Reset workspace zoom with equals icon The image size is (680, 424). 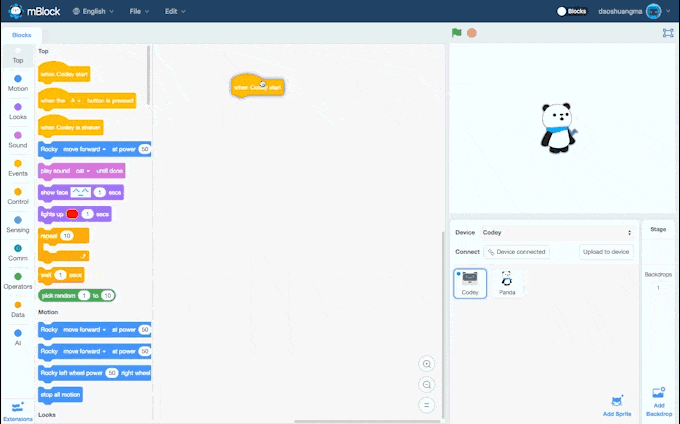(x=427, y=405)
